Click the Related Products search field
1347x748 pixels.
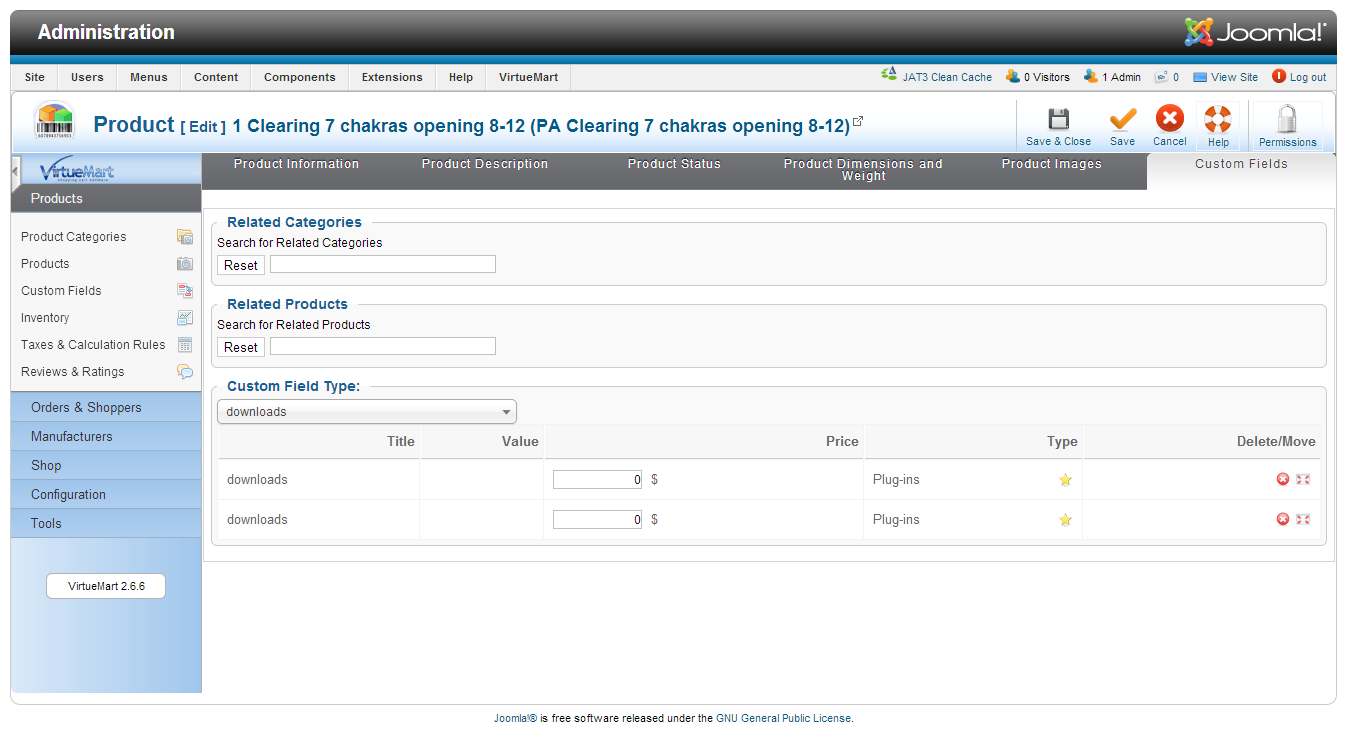383,346
